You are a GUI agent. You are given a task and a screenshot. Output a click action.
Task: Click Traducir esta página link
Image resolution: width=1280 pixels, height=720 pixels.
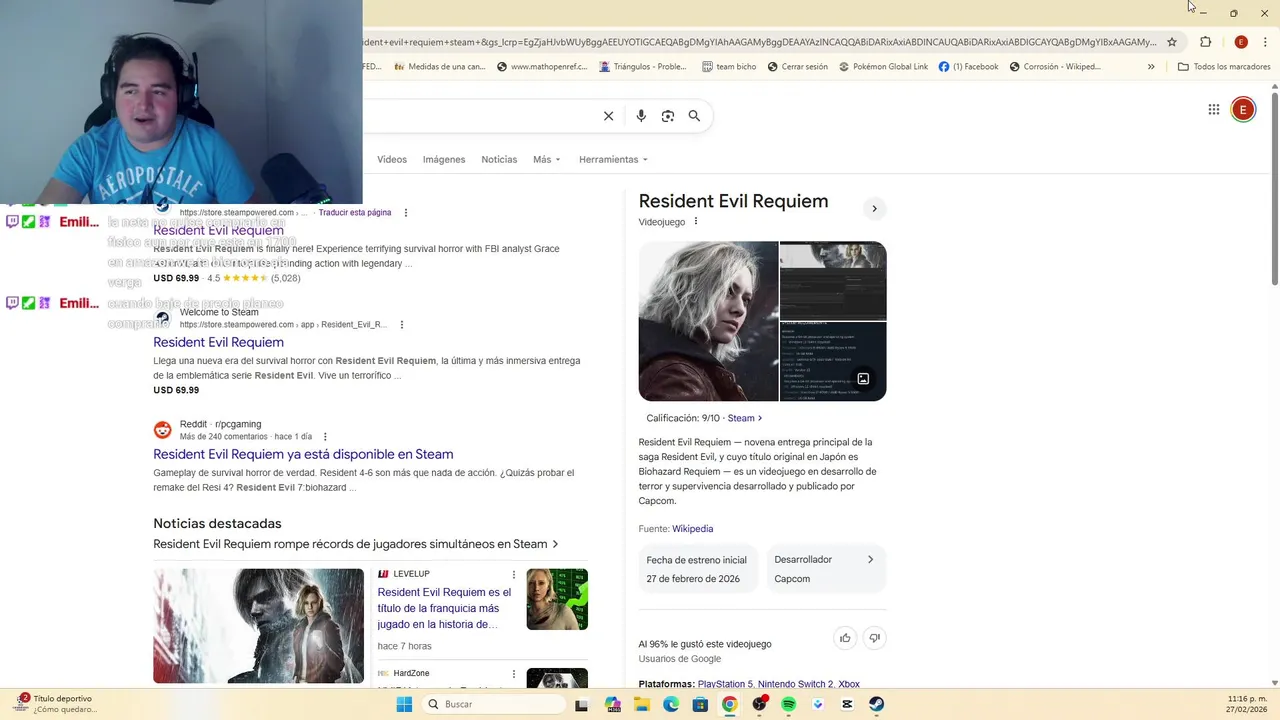click(x=355, y=213)
